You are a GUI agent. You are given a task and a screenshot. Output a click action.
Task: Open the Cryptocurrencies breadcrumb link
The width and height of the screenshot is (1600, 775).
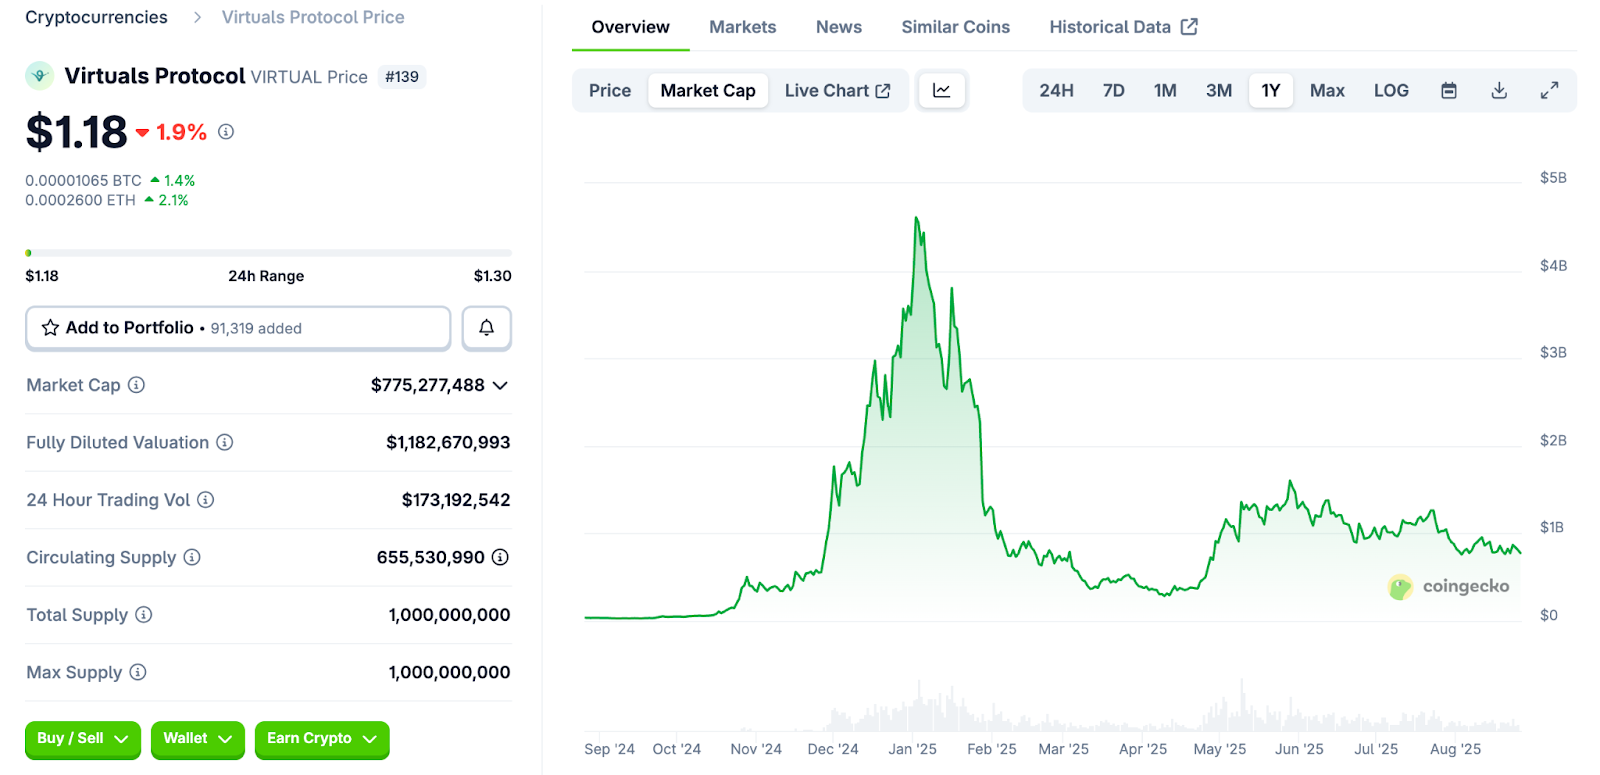pos(96,17)
